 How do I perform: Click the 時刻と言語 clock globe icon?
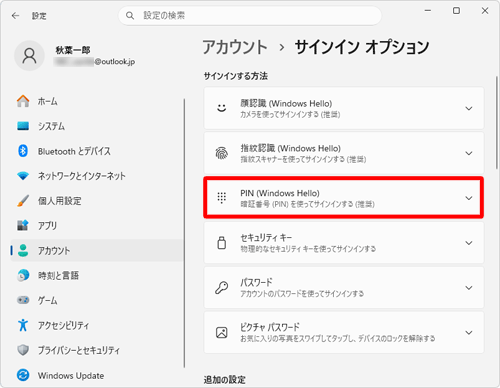click(23, 275)
